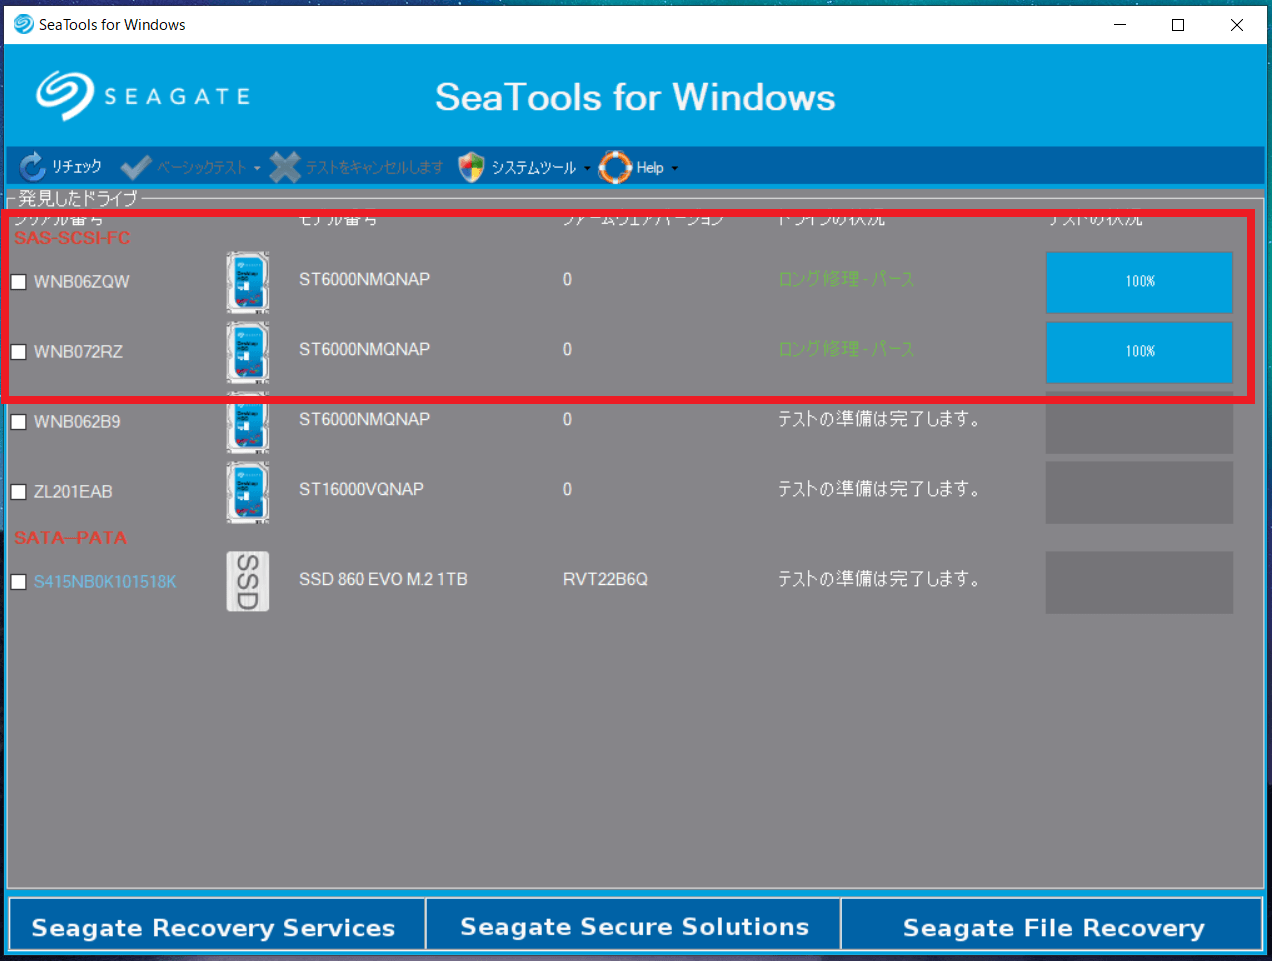Select the hard drive icon for ZL201EAB
This screenshot has width=1272, height=961.
pos(248,492)
